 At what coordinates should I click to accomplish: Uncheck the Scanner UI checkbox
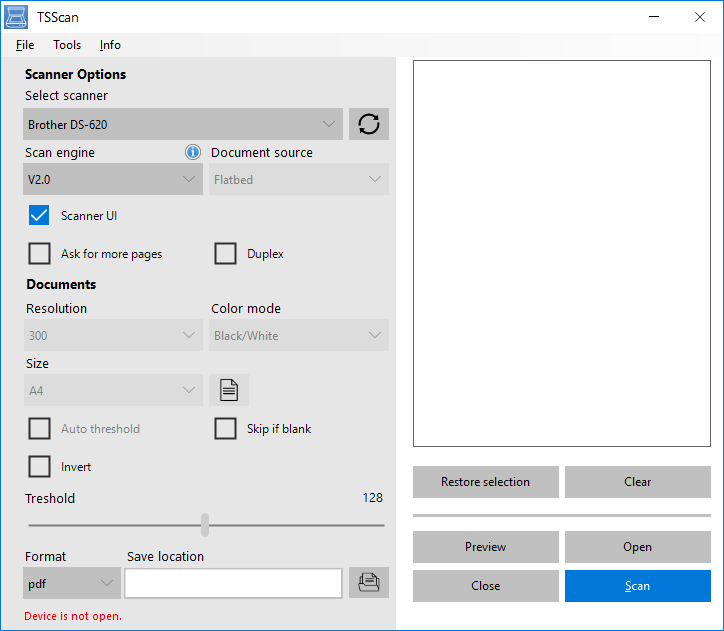point(39,216)
